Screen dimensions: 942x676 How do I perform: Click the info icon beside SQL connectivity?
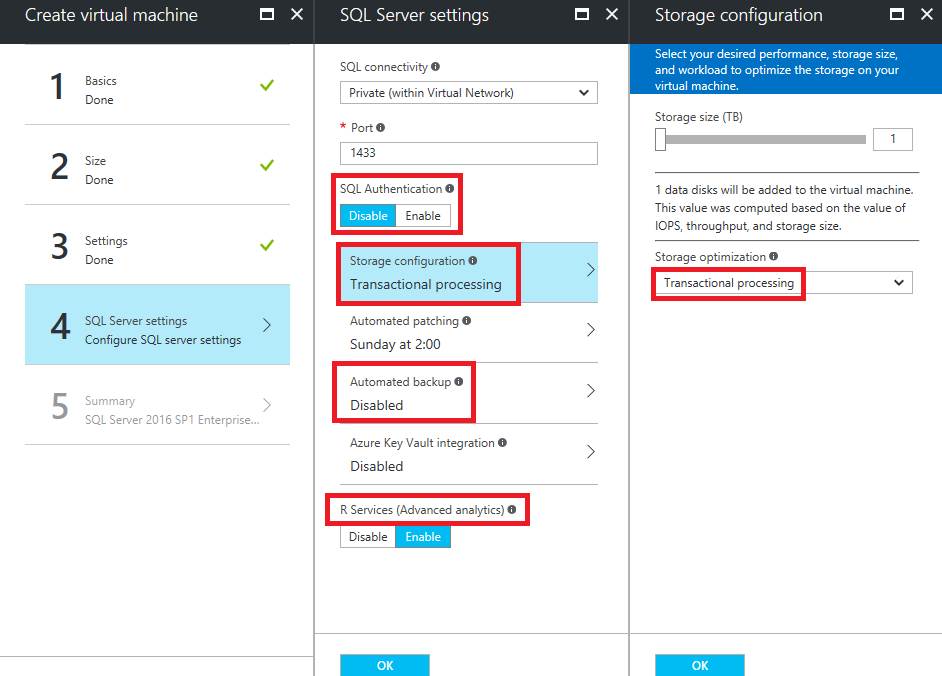pos(436,67)
